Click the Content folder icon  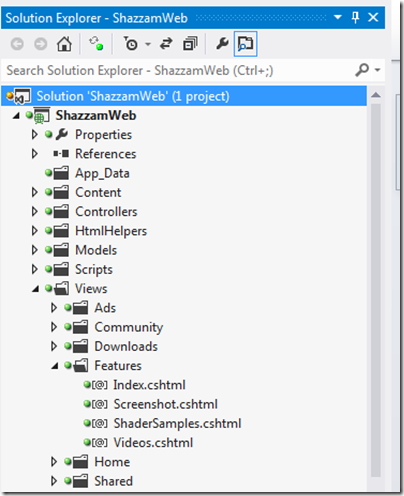pyautogui.click(x=61, y=192)
